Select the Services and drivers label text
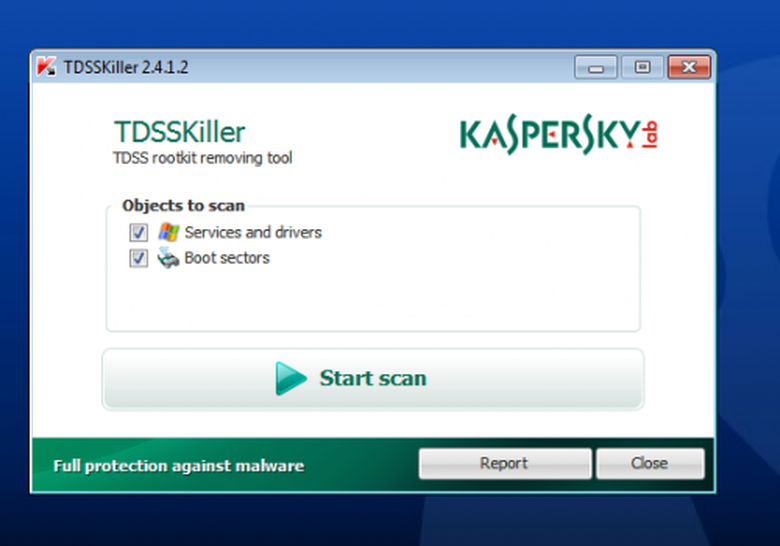780x546 pixels. (253, 232)
